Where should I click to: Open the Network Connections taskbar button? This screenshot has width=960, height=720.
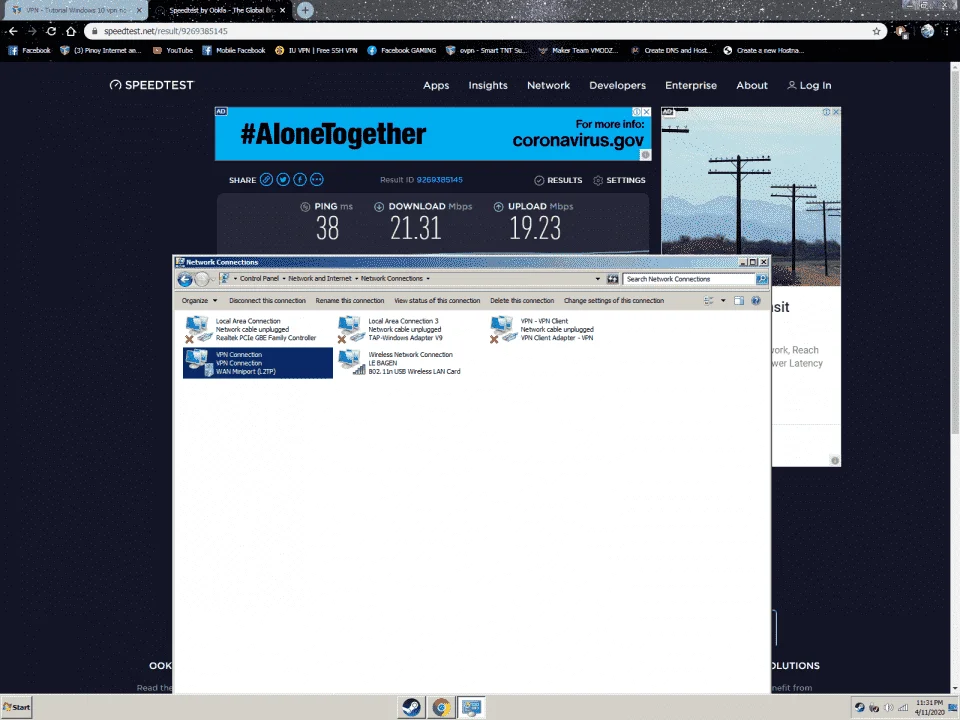click(471, 707)
